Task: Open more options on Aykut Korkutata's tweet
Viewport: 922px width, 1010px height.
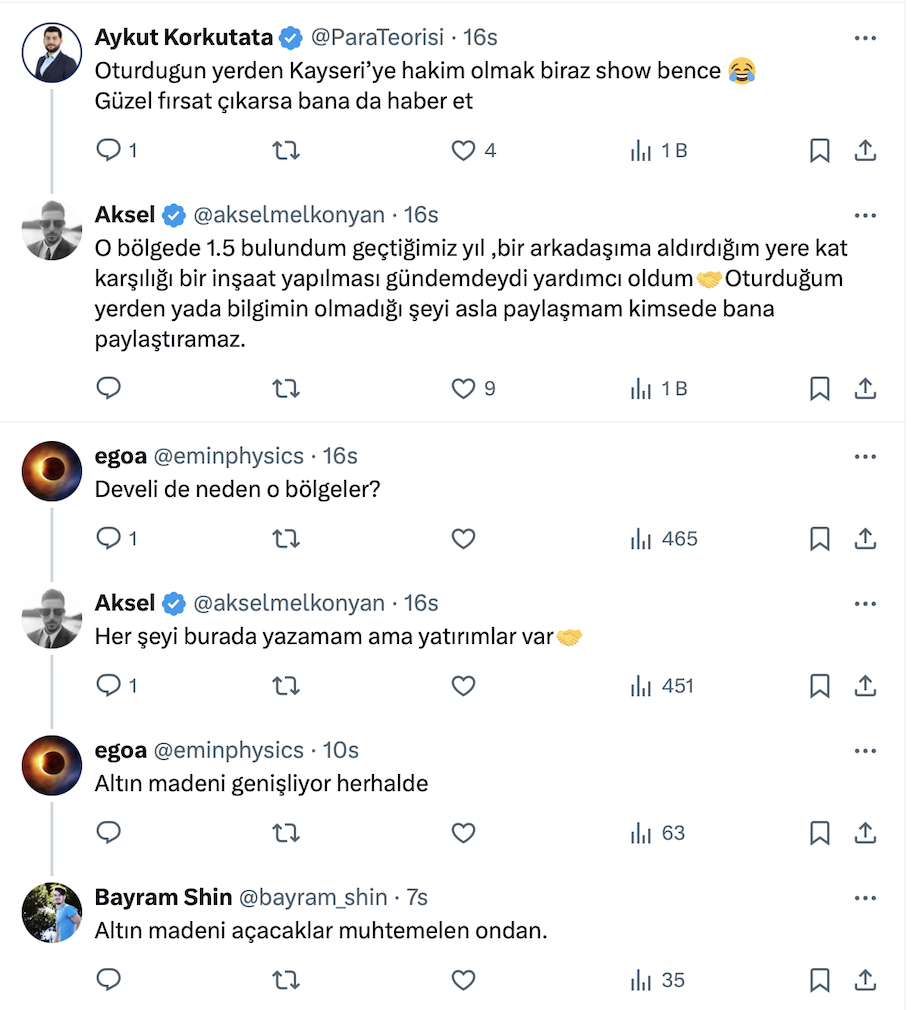Action: coord(865,38)
